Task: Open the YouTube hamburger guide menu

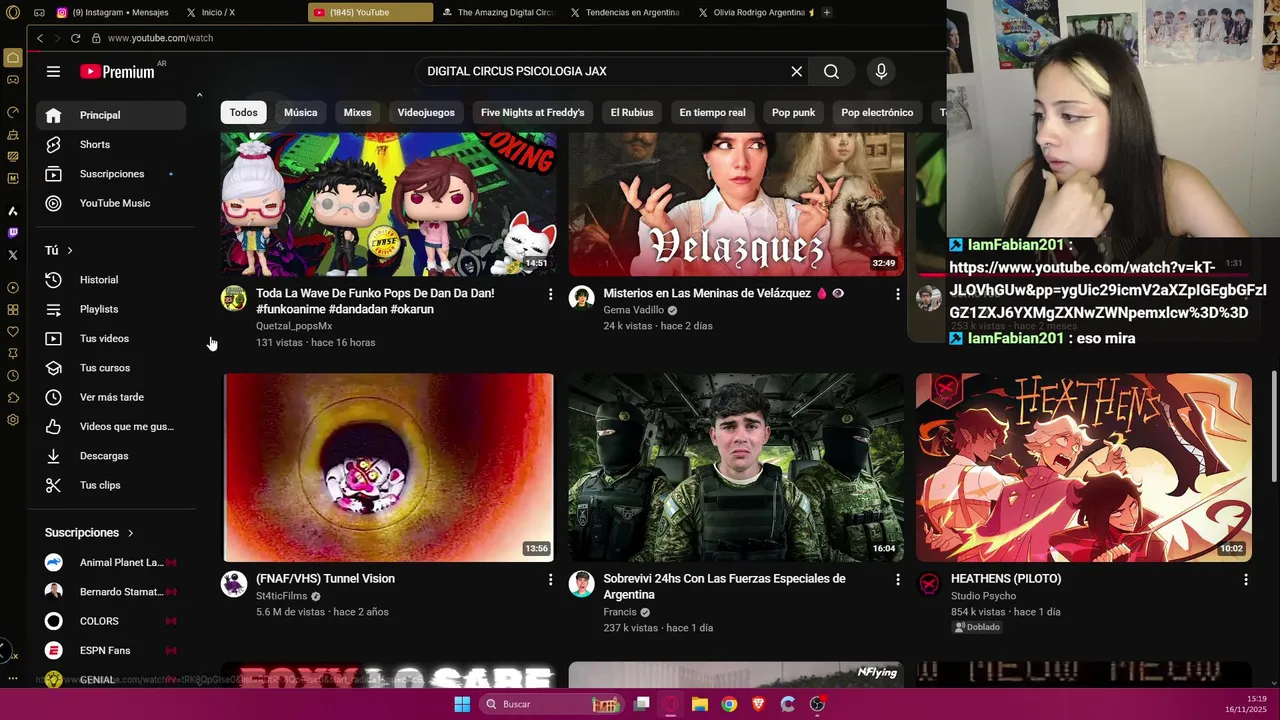Action: [x=53, y=71]
